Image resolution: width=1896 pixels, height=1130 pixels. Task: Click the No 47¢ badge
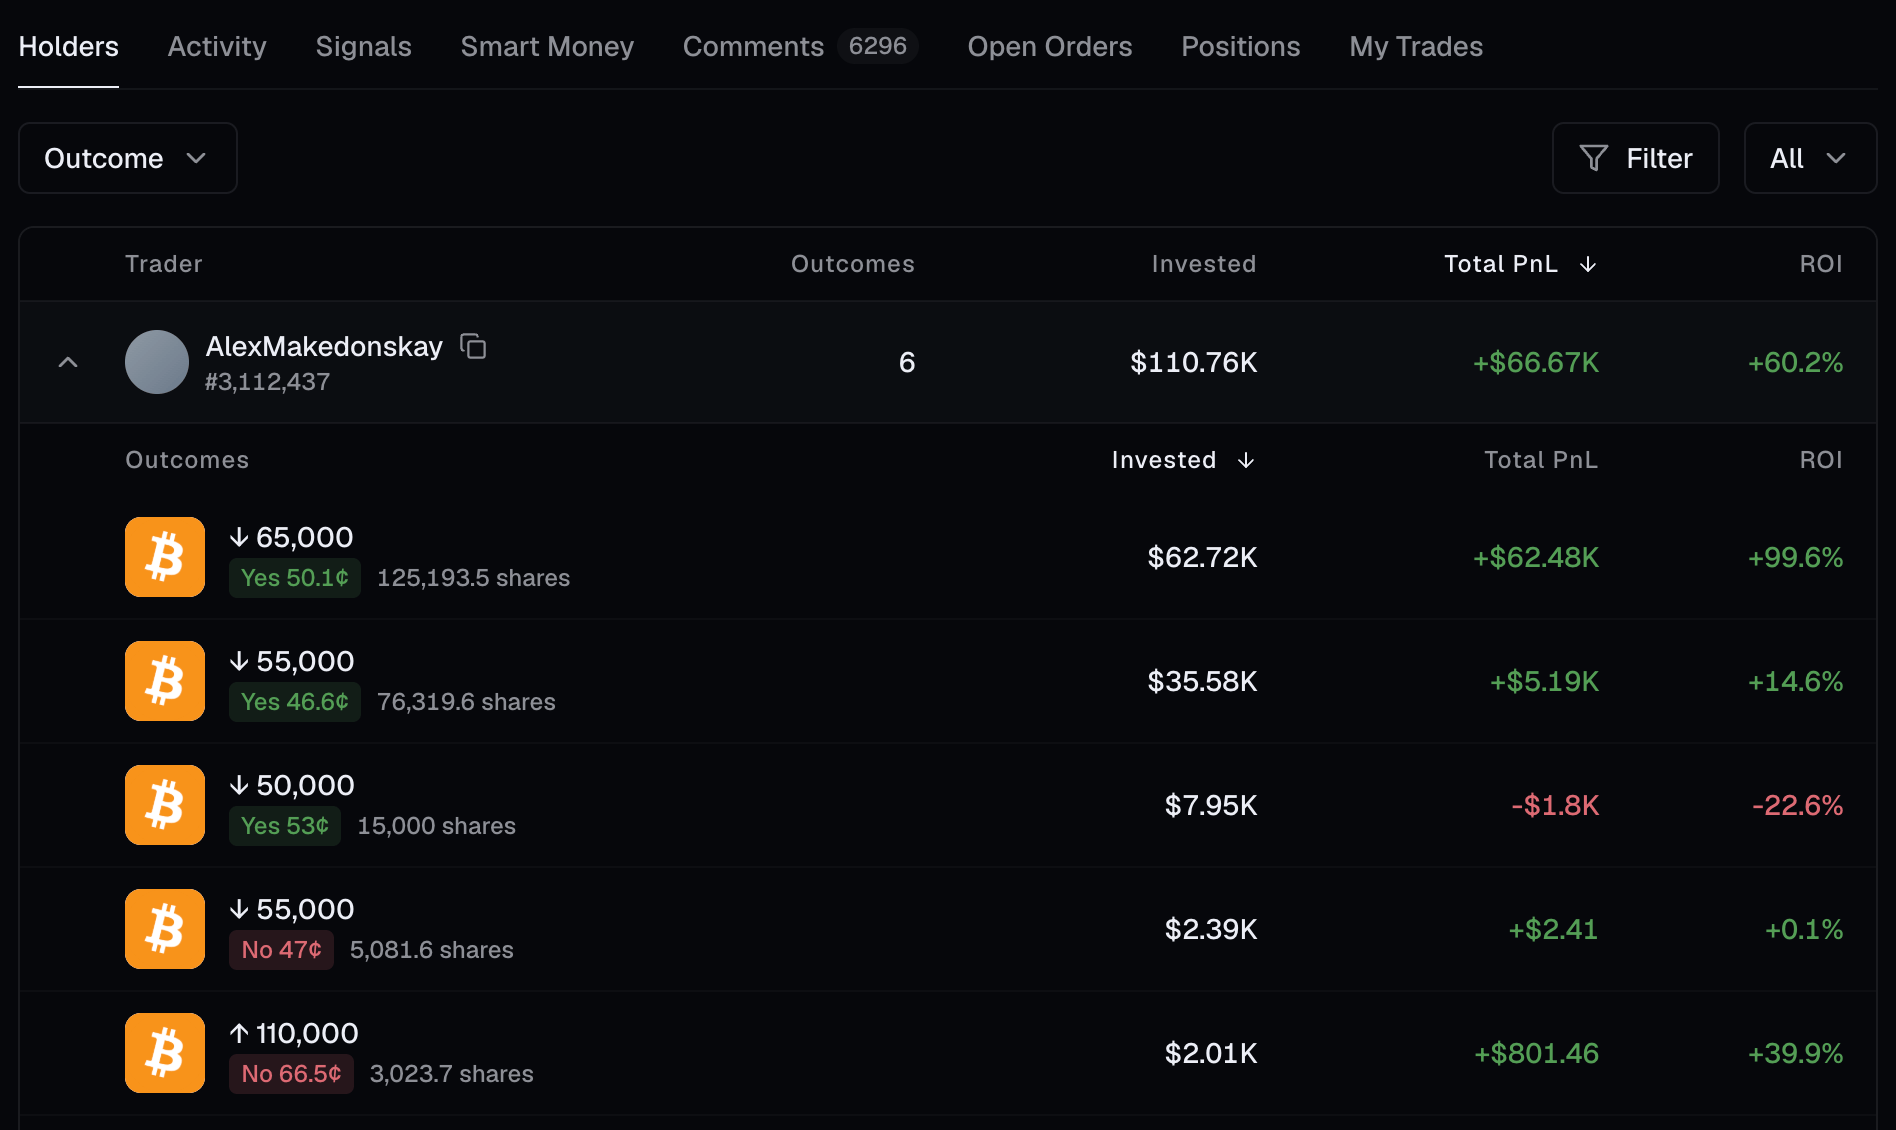[x=281, y=950]
